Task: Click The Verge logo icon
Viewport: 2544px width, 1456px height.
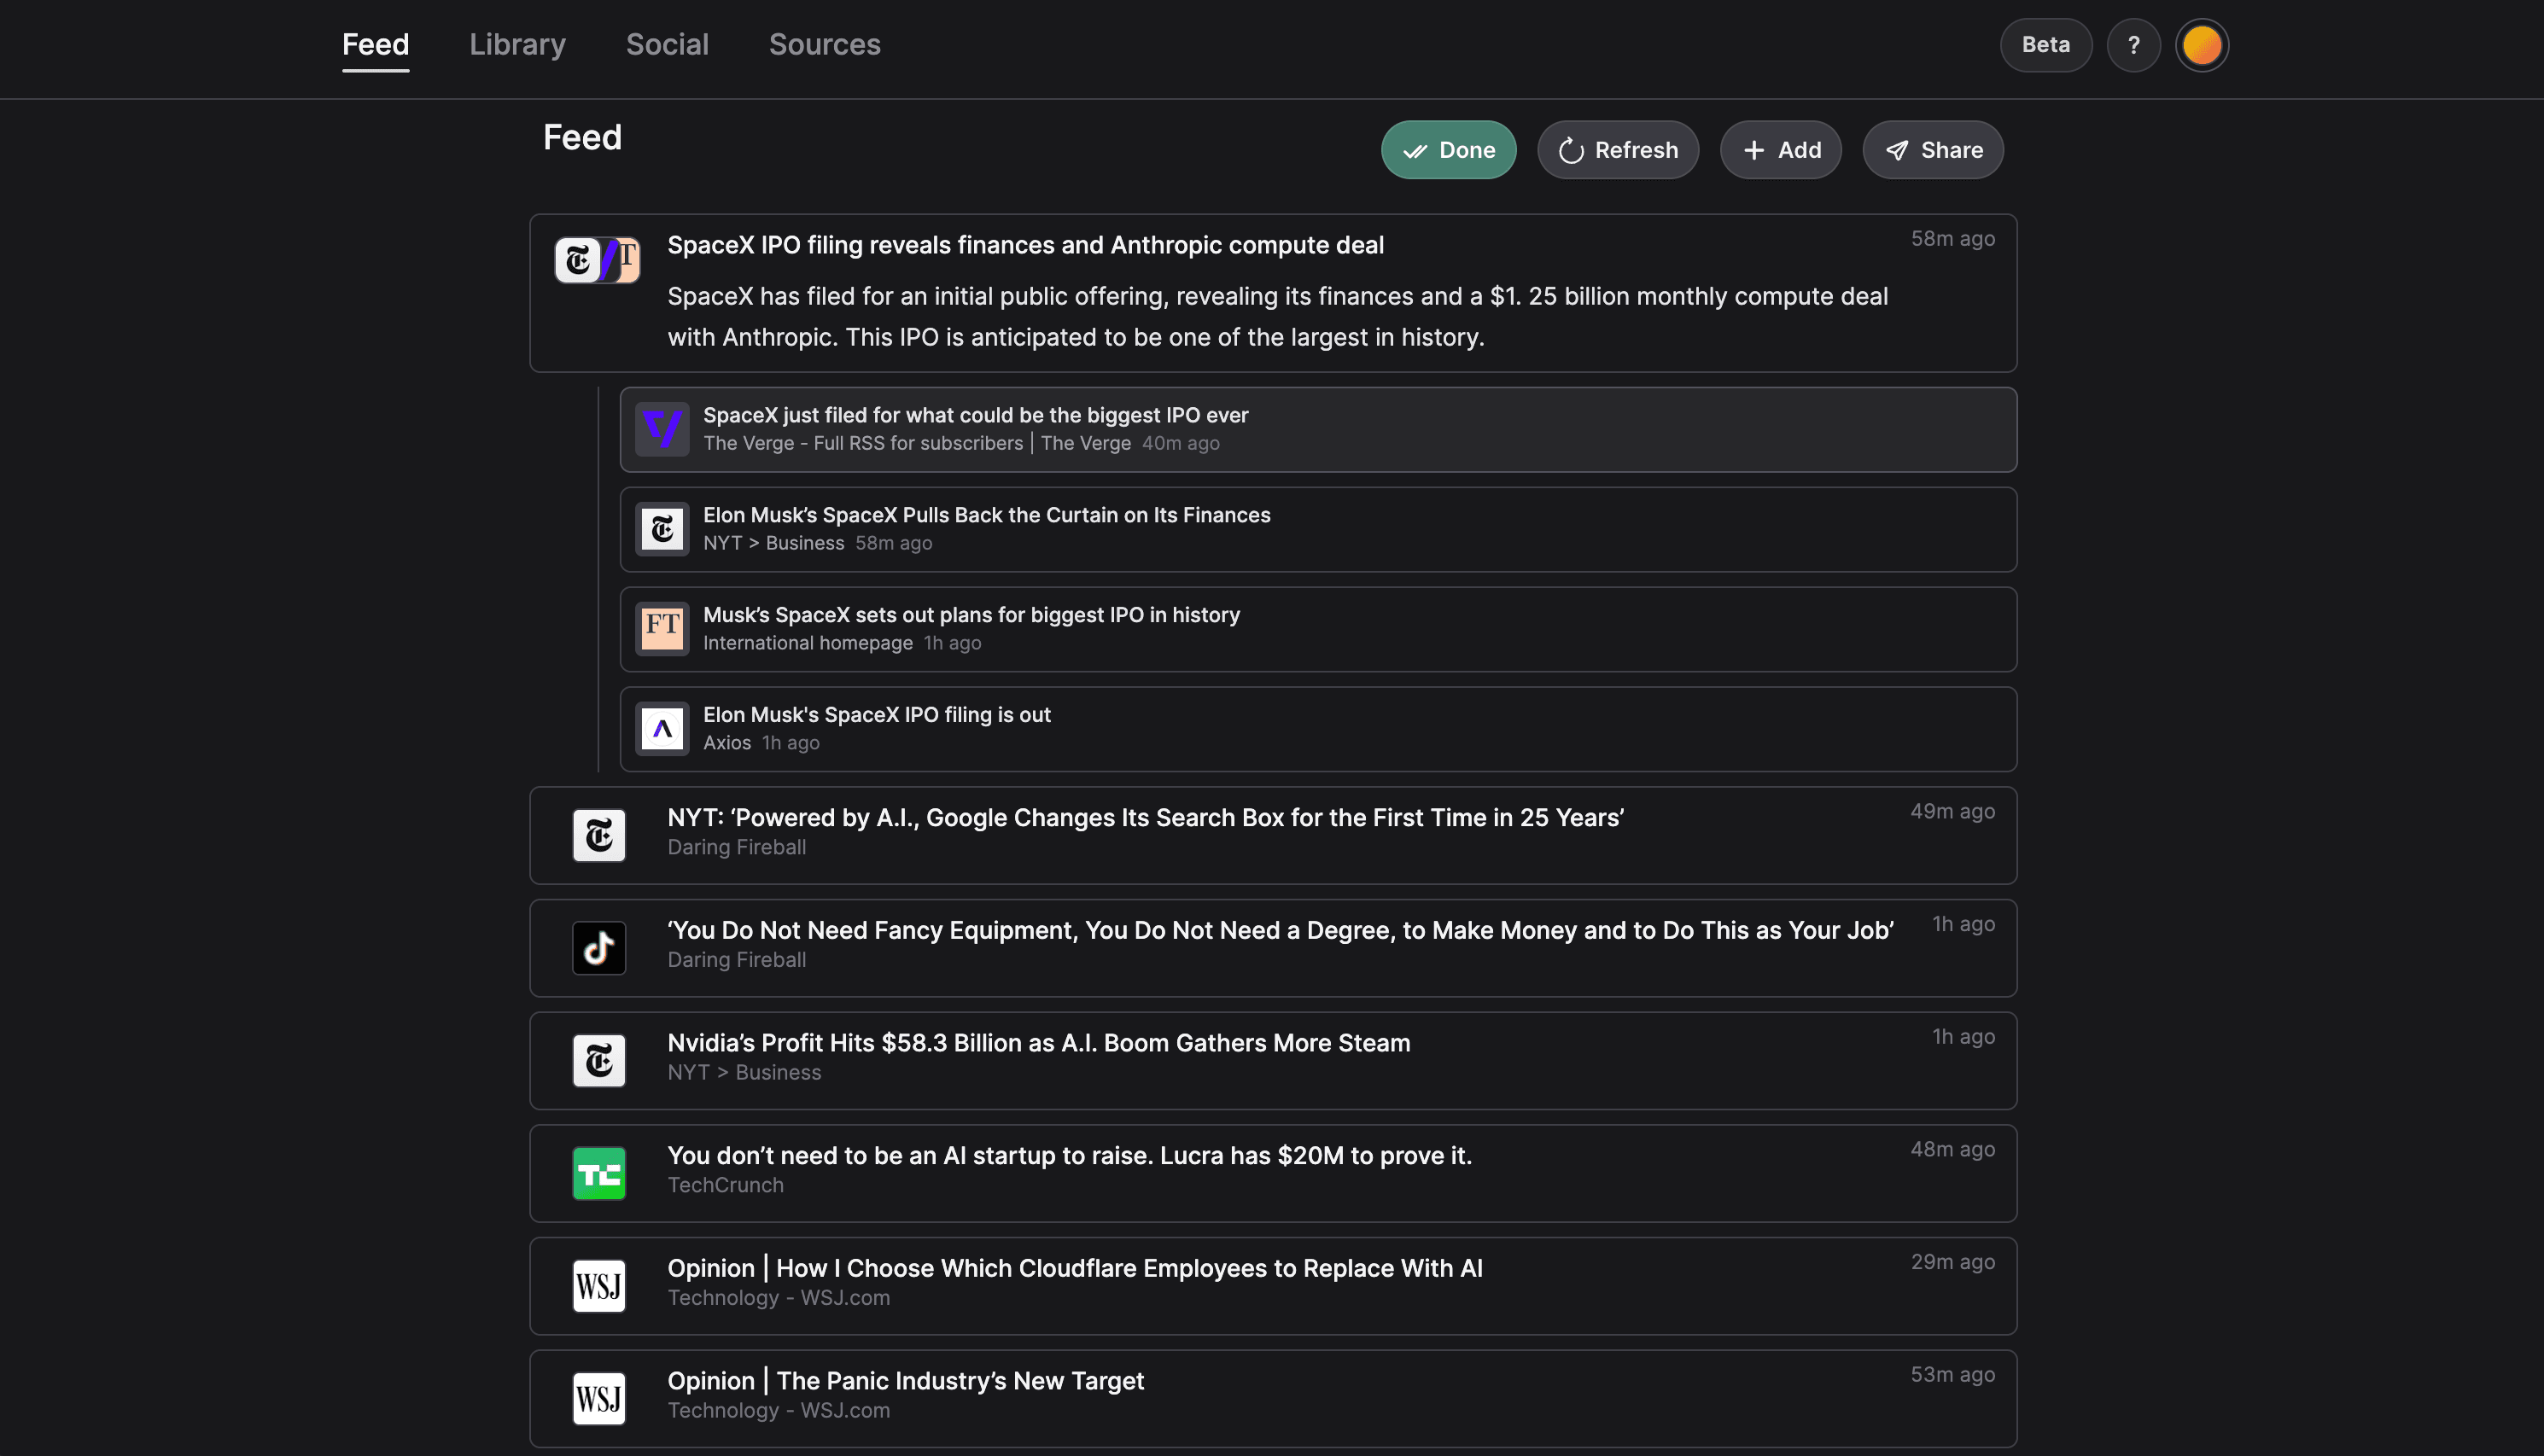Action: 662,429
